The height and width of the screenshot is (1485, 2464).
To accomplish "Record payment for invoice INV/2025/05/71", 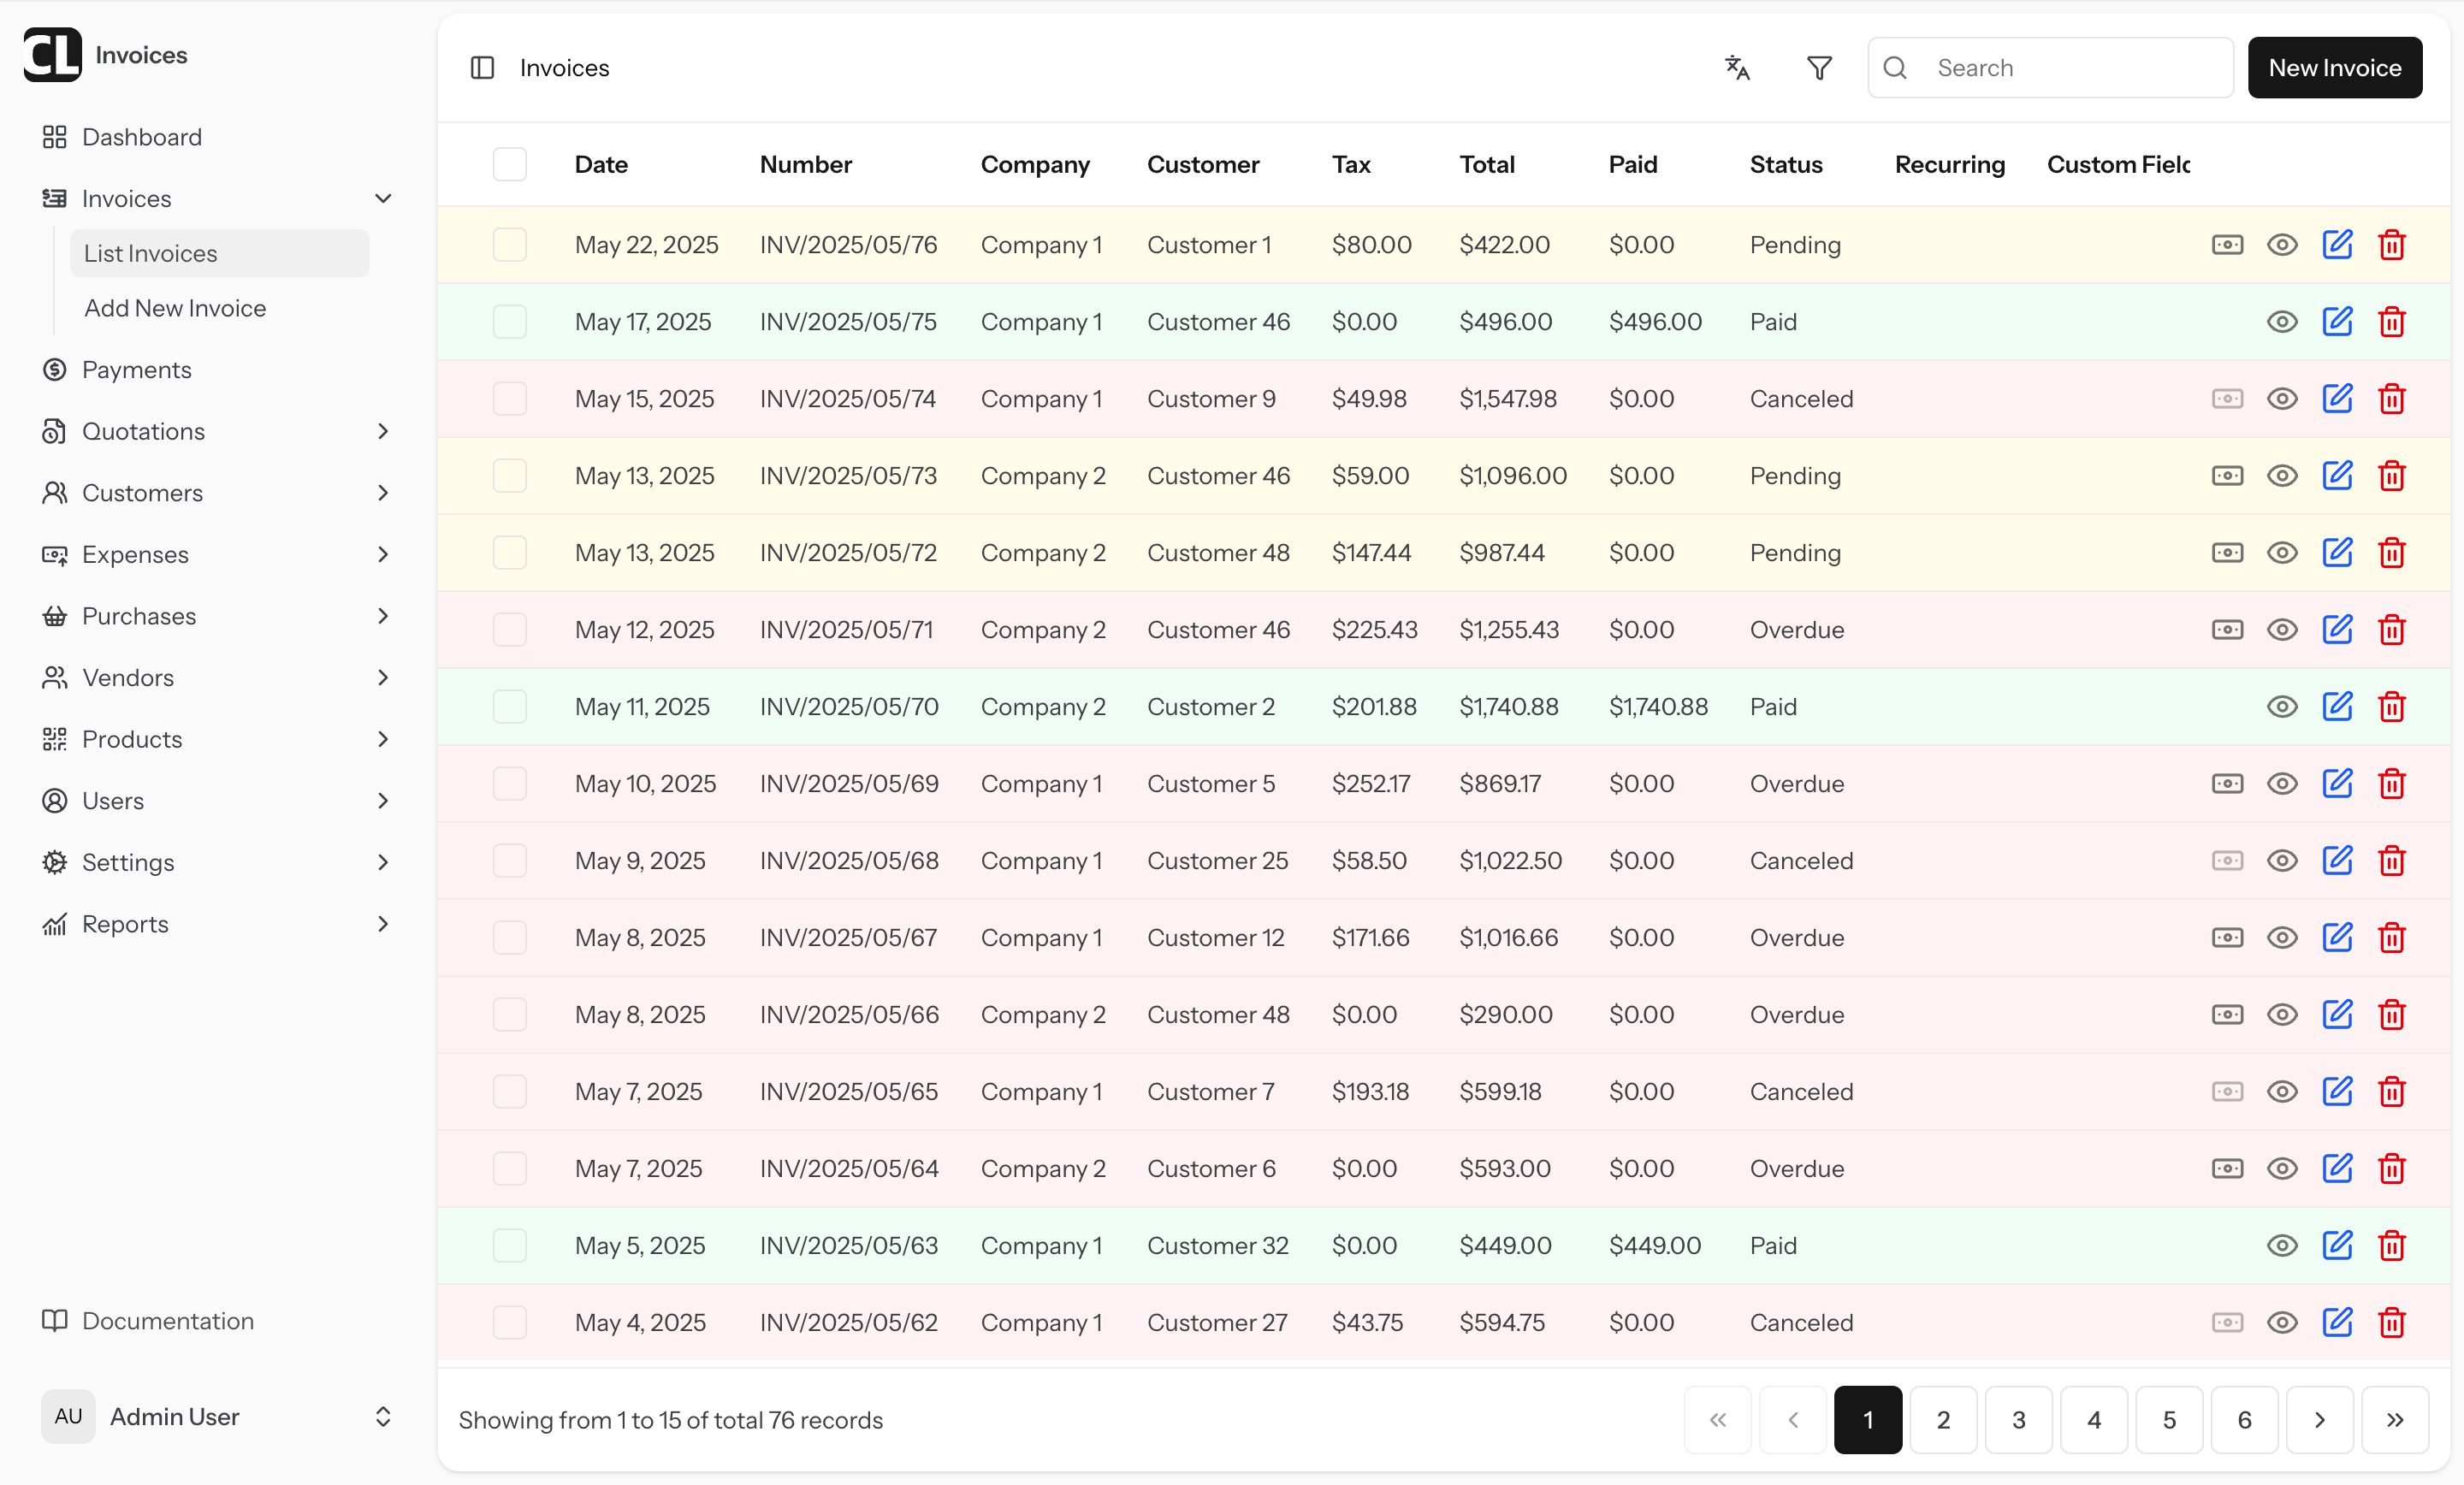I will [x=2227, y=630].
